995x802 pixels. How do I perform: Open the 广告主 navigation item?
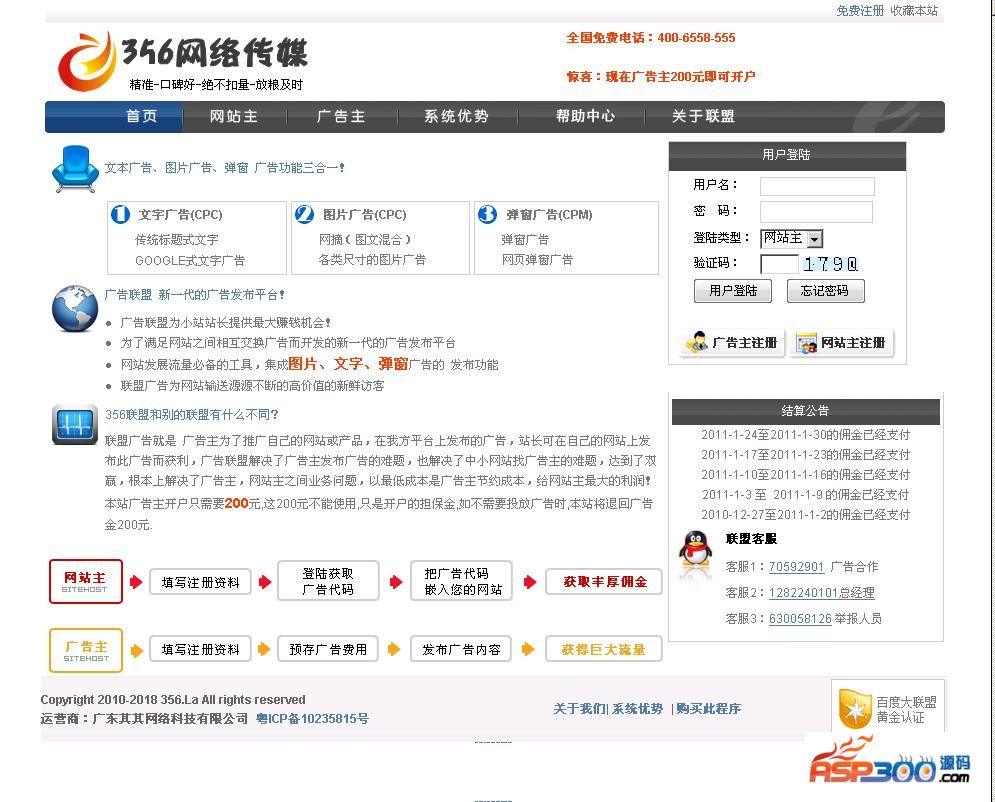pyautogui.click(x=341, y=117)
